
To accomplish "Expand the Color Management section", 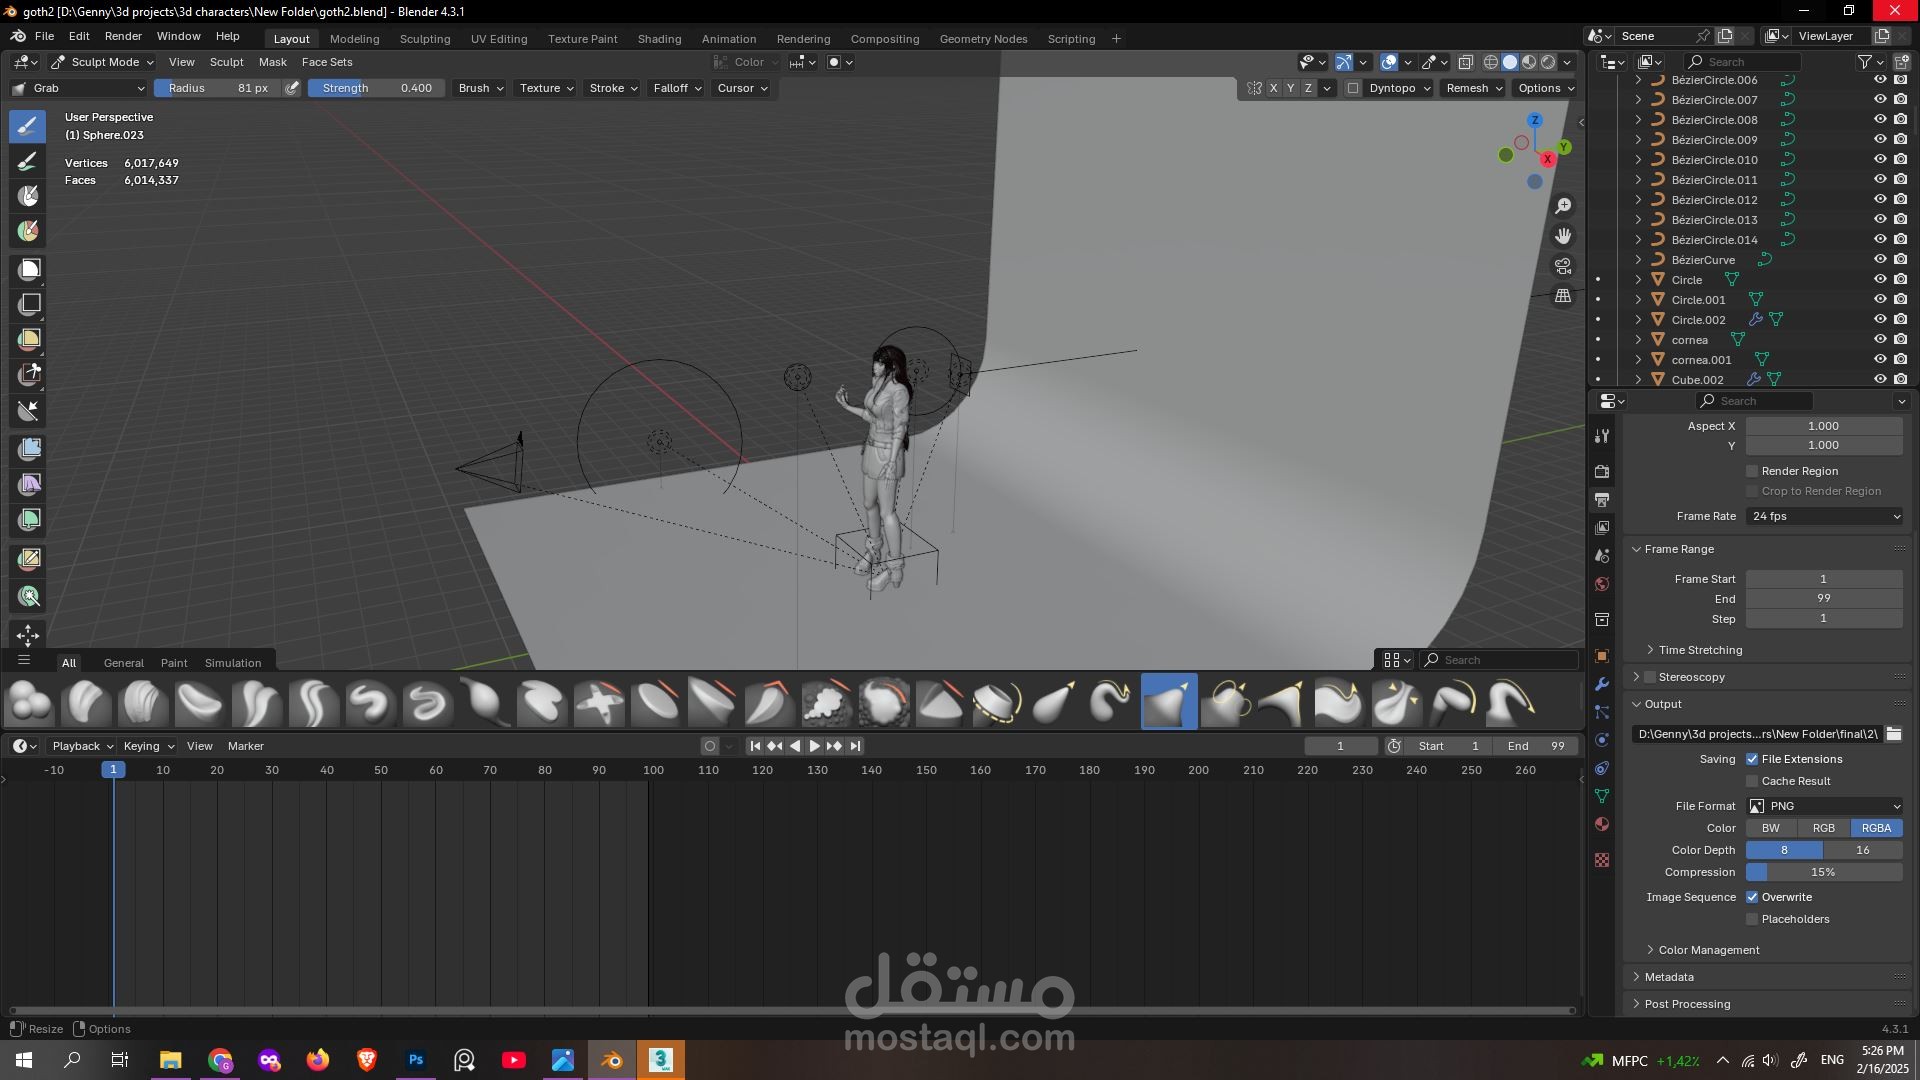I will click(1708, 950).
